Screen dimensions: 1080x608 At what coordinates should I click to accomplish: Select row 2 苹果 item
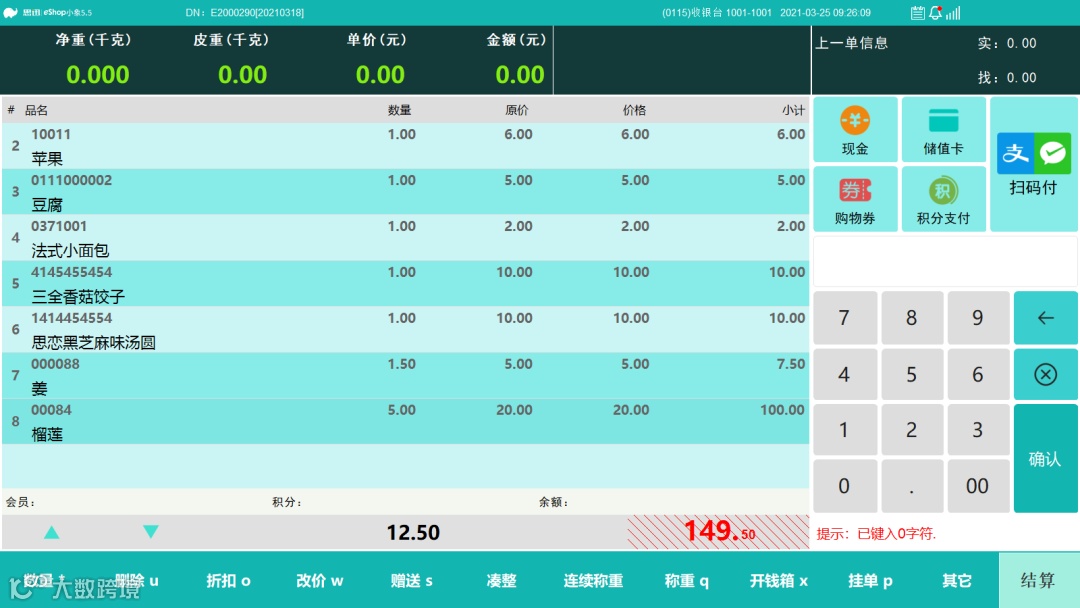click(x=406, y=146)
